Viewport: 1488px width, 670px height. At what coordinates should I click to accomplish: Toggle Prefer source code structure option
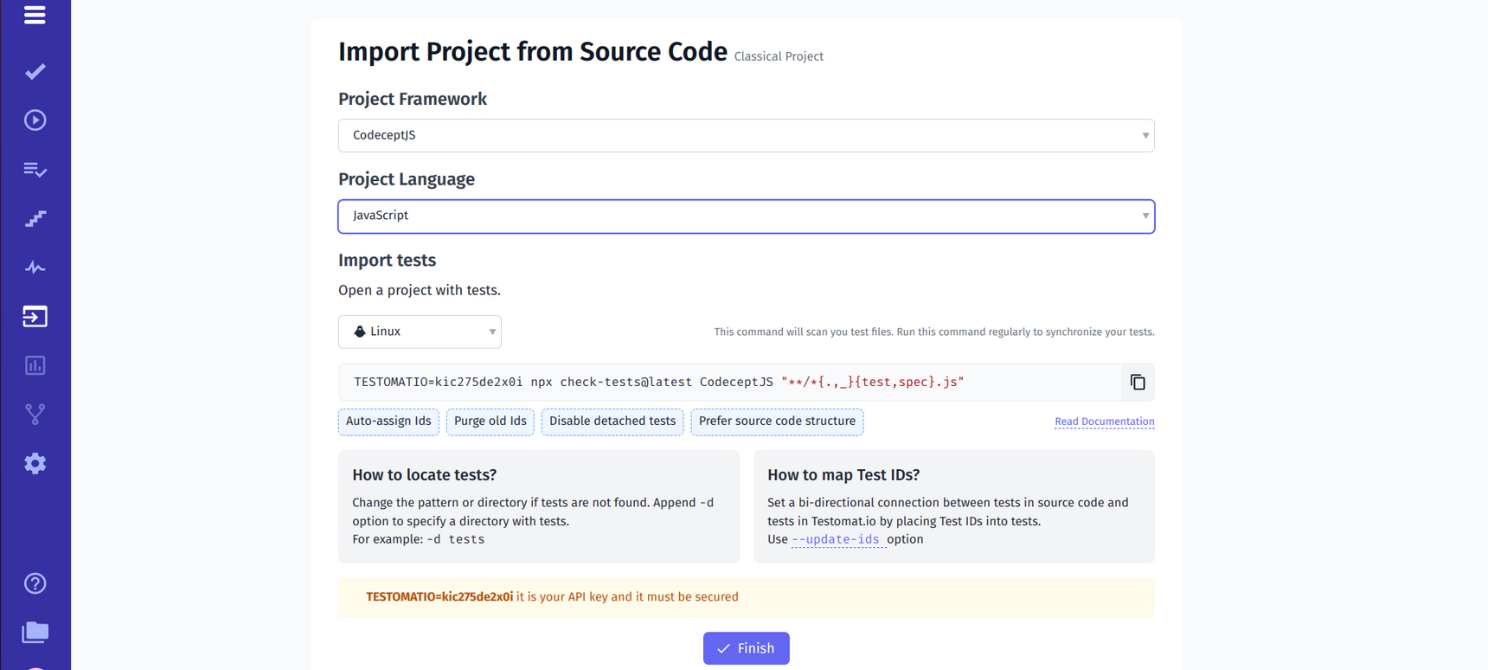(x=776, y=421)
